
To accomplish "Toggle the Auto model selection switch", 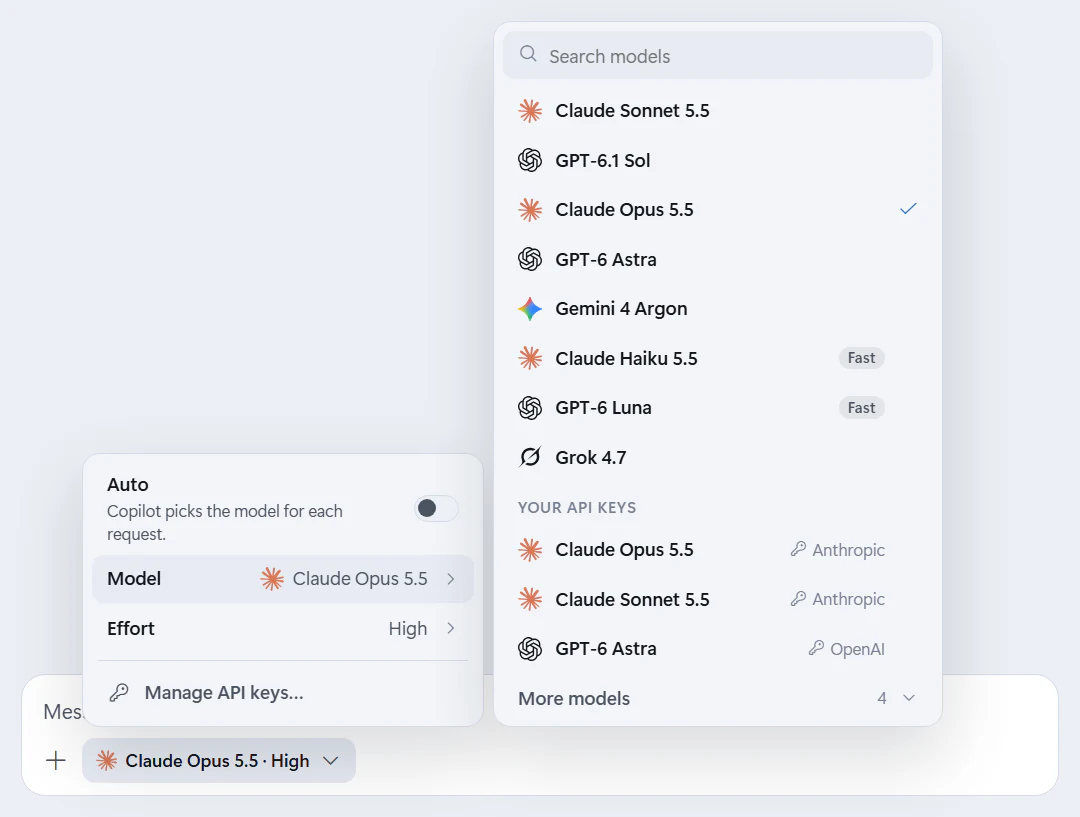I will pyautogui.click(x=436, y=508).
